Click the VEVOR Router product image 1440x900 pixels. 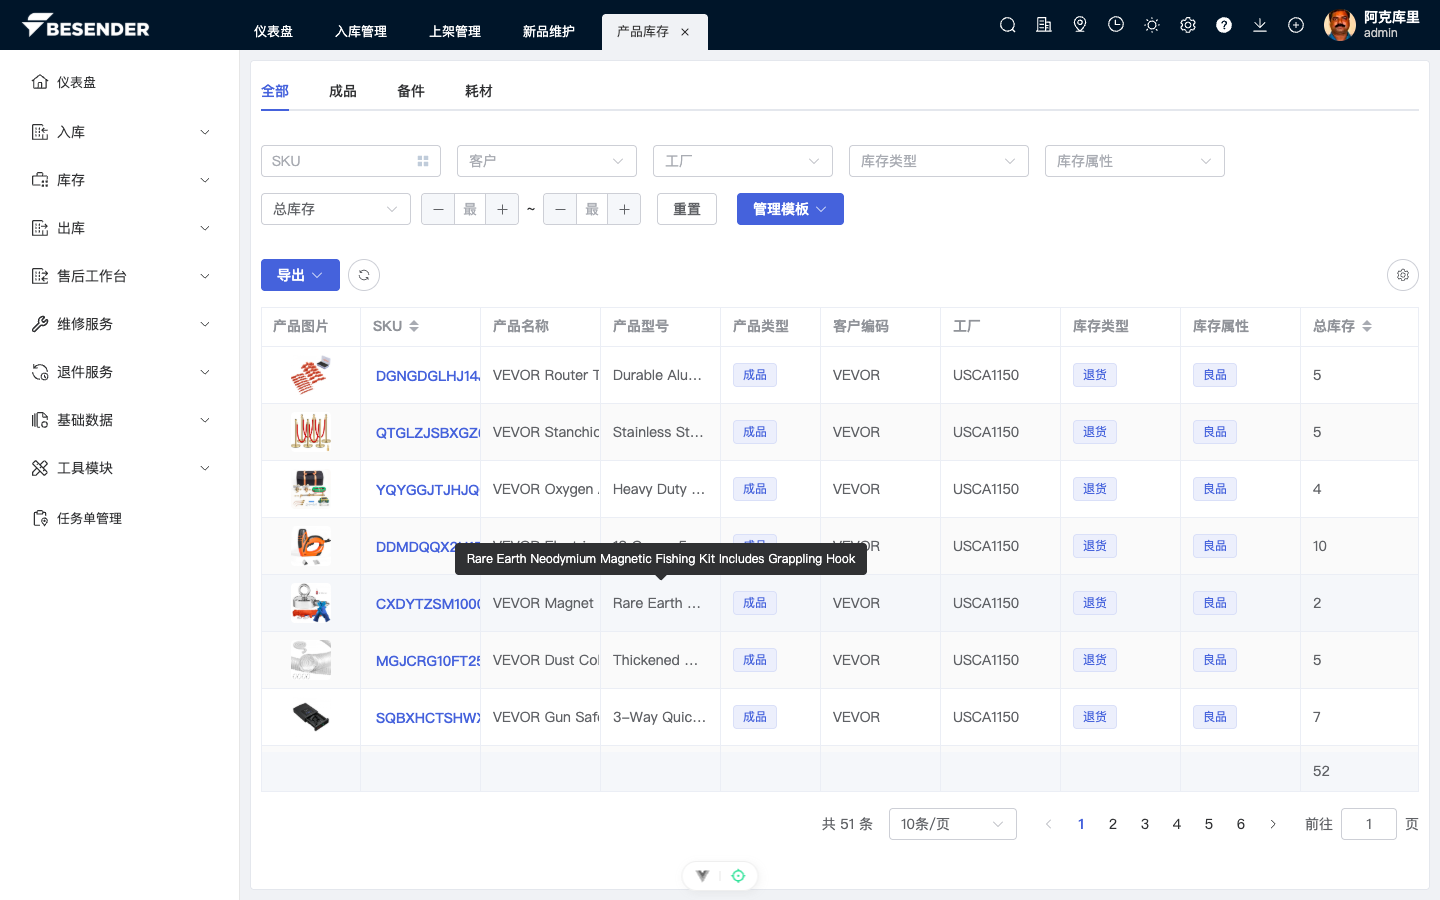(311, 375)
